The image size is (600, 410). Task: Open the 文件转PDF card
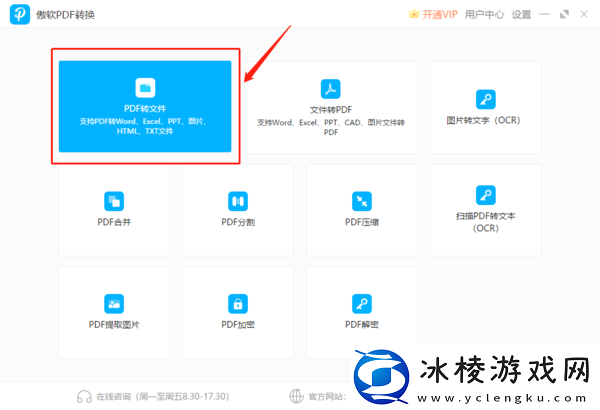click(x=331, y=108)
